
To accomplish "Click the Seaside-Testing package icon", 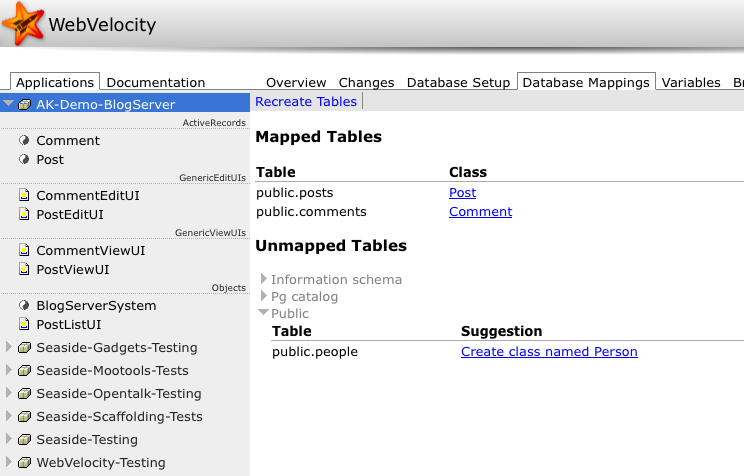I will click(x=25, y=440).
